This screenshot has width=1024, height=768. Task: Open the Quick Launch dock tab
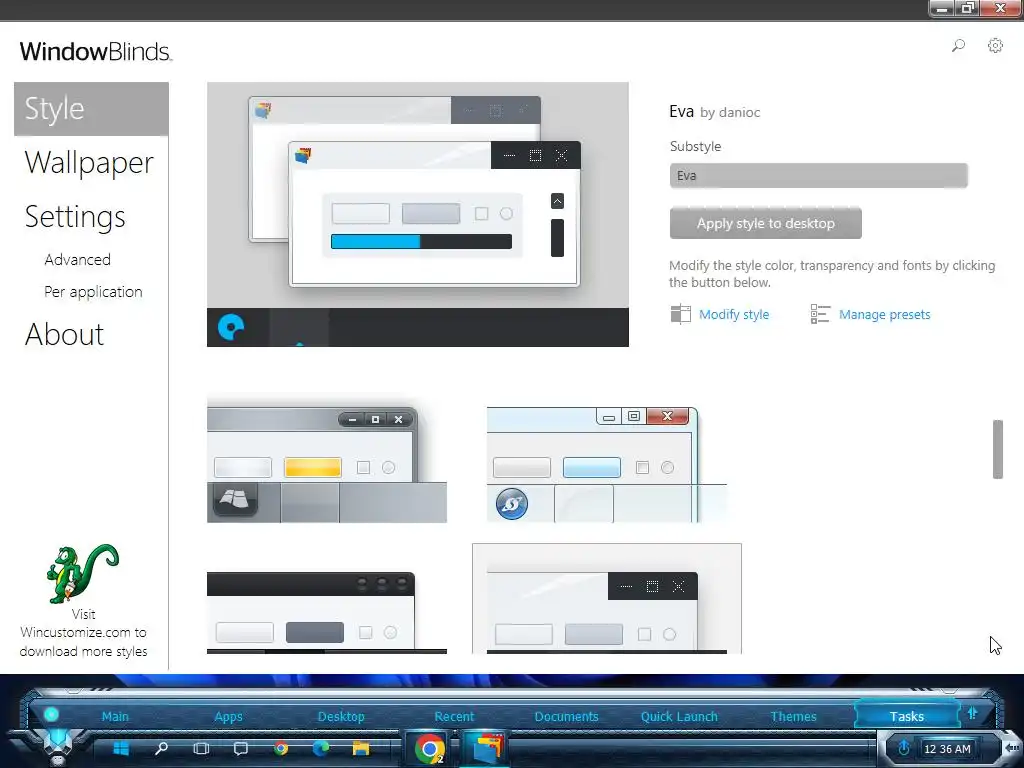679,716
